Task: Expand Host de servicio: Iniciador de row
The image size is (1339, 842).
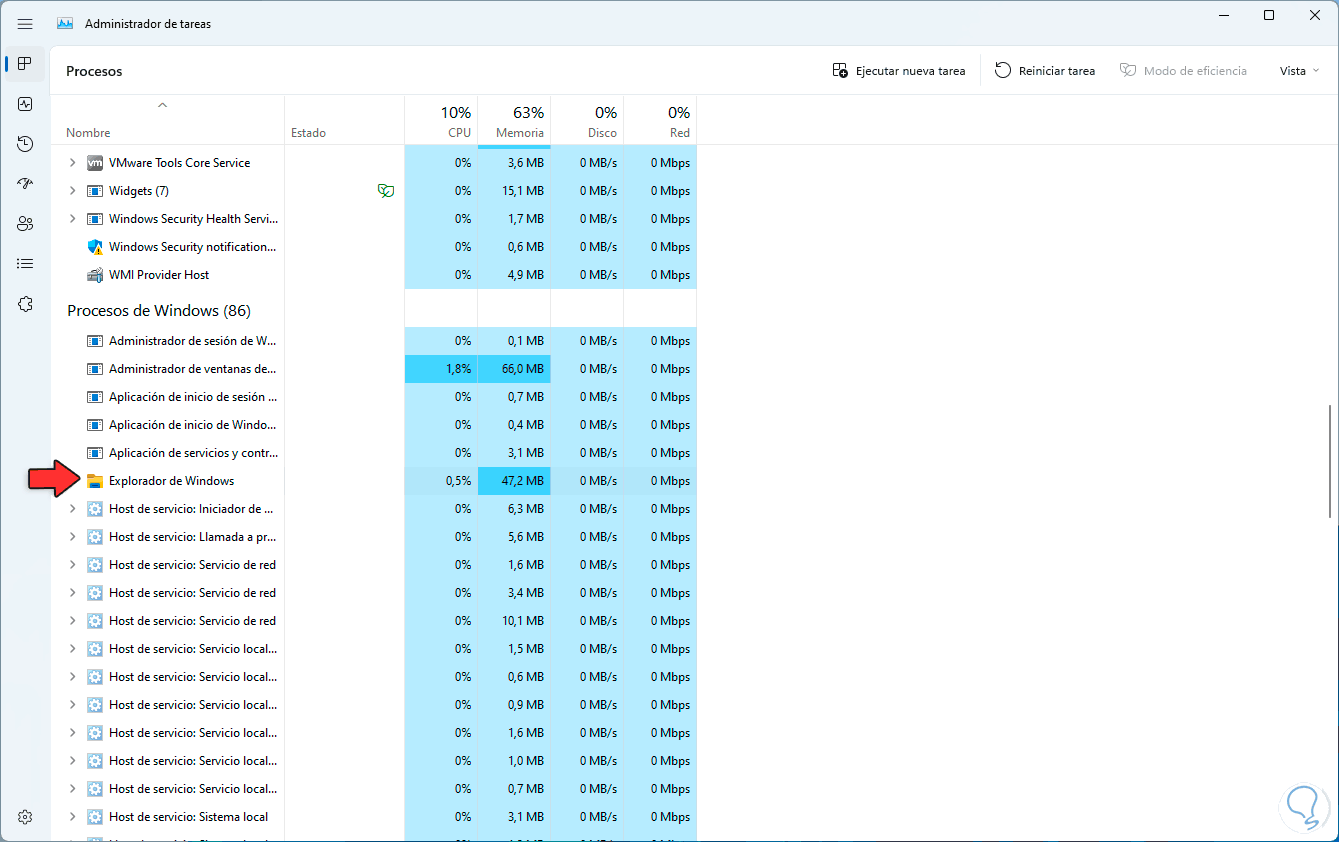Action: point(72,509)
